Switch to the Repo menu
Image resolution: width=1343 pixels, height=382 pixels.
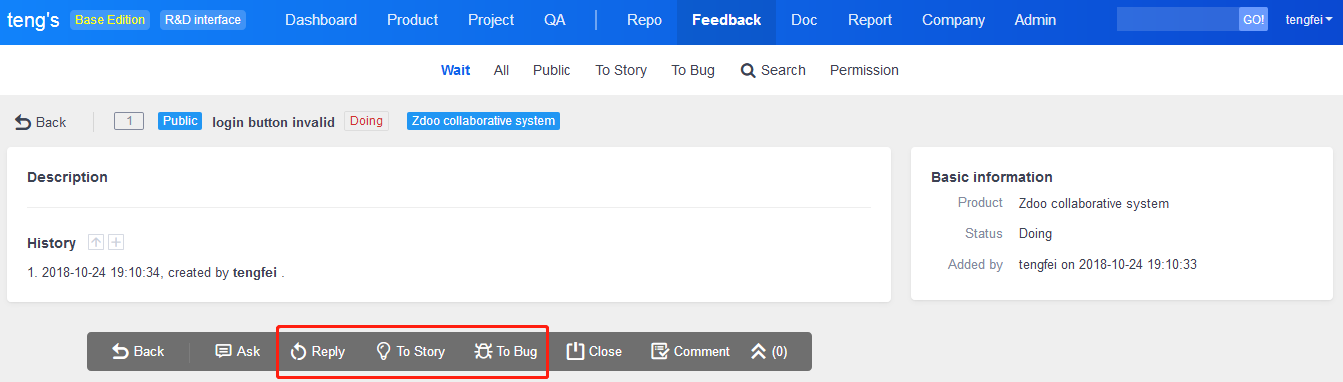point(644,20)
